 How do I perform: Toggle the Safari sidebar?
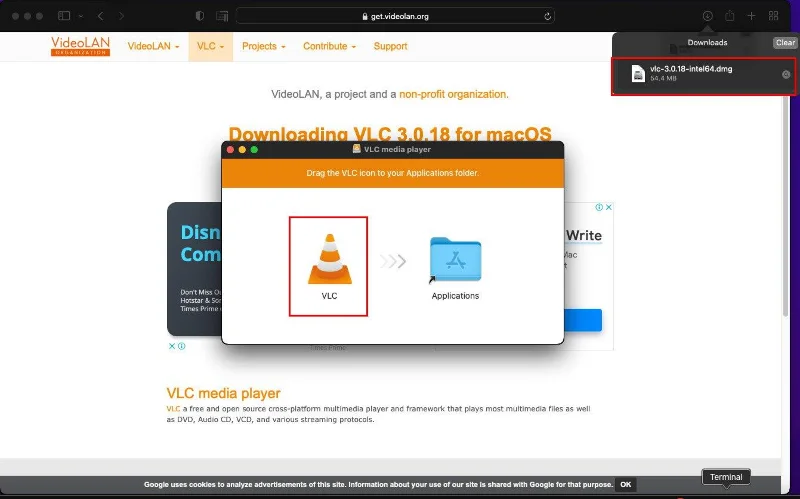pos(64,16)
